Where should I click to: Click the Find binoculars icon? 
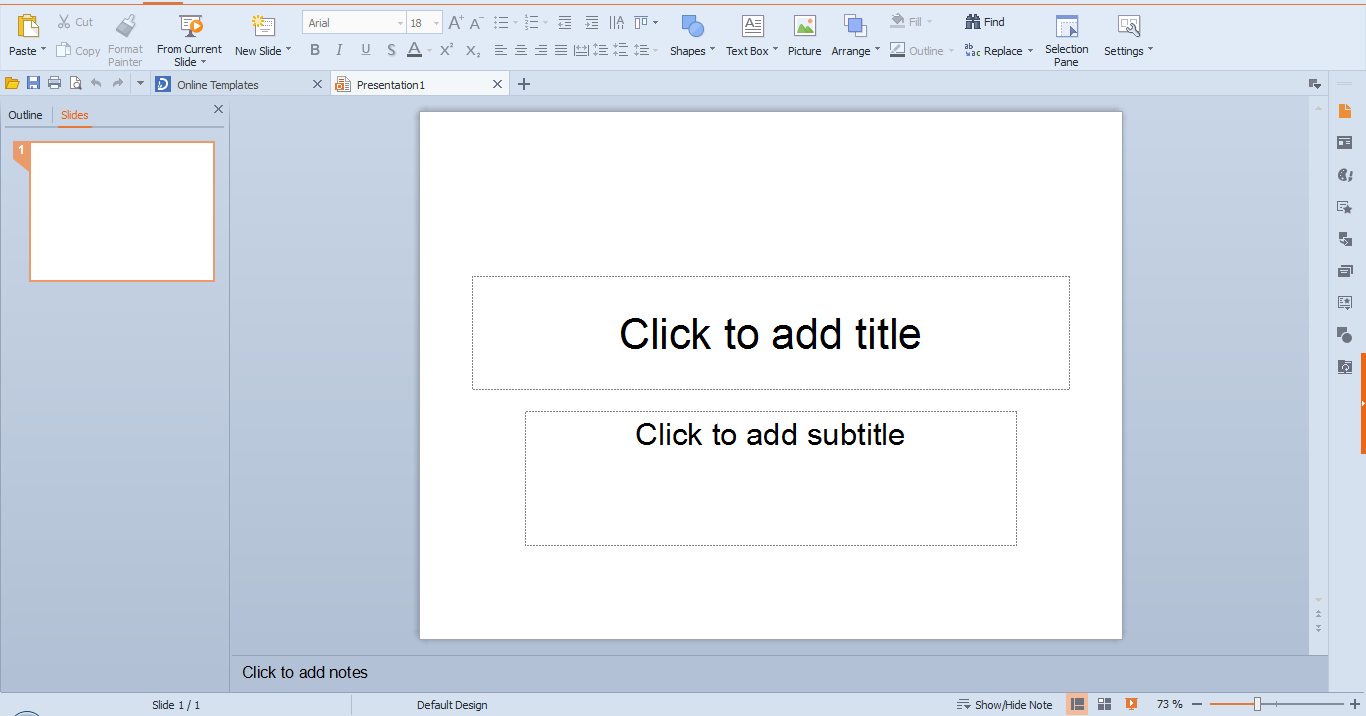tap(973, 22)
